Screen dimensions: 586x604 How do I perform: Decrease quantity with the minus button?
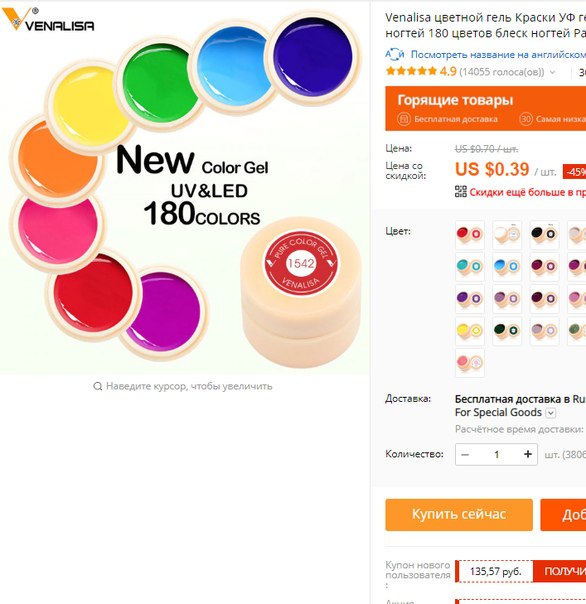(x=465, y=455)
